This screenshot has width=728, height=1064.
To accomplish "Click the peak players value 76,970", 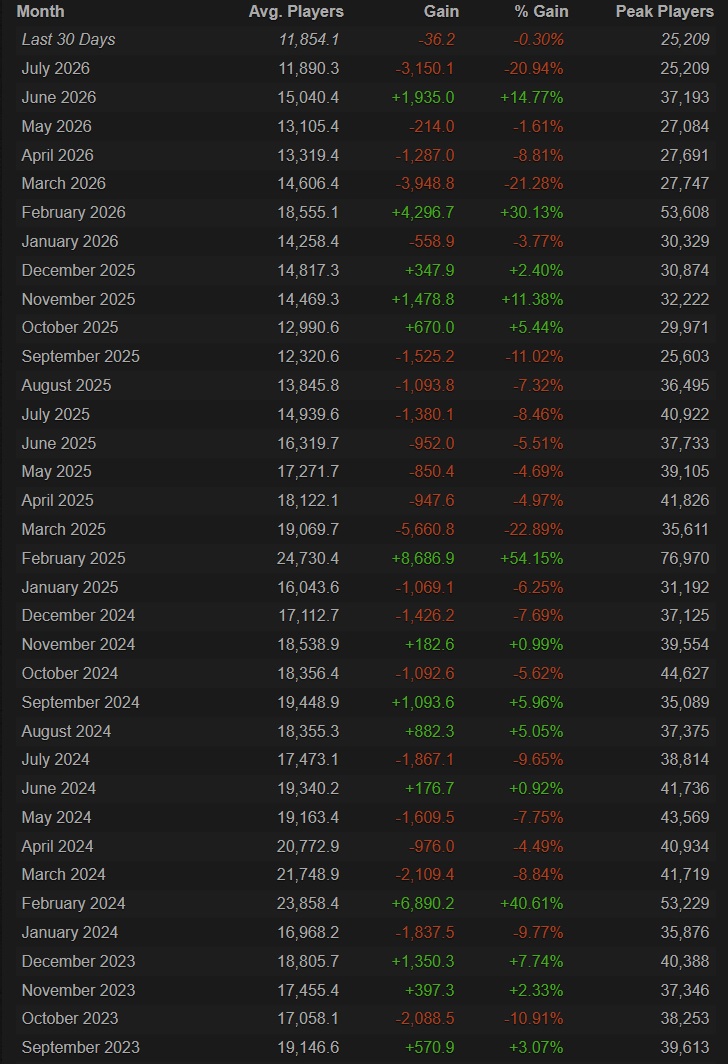I will 685,558.
